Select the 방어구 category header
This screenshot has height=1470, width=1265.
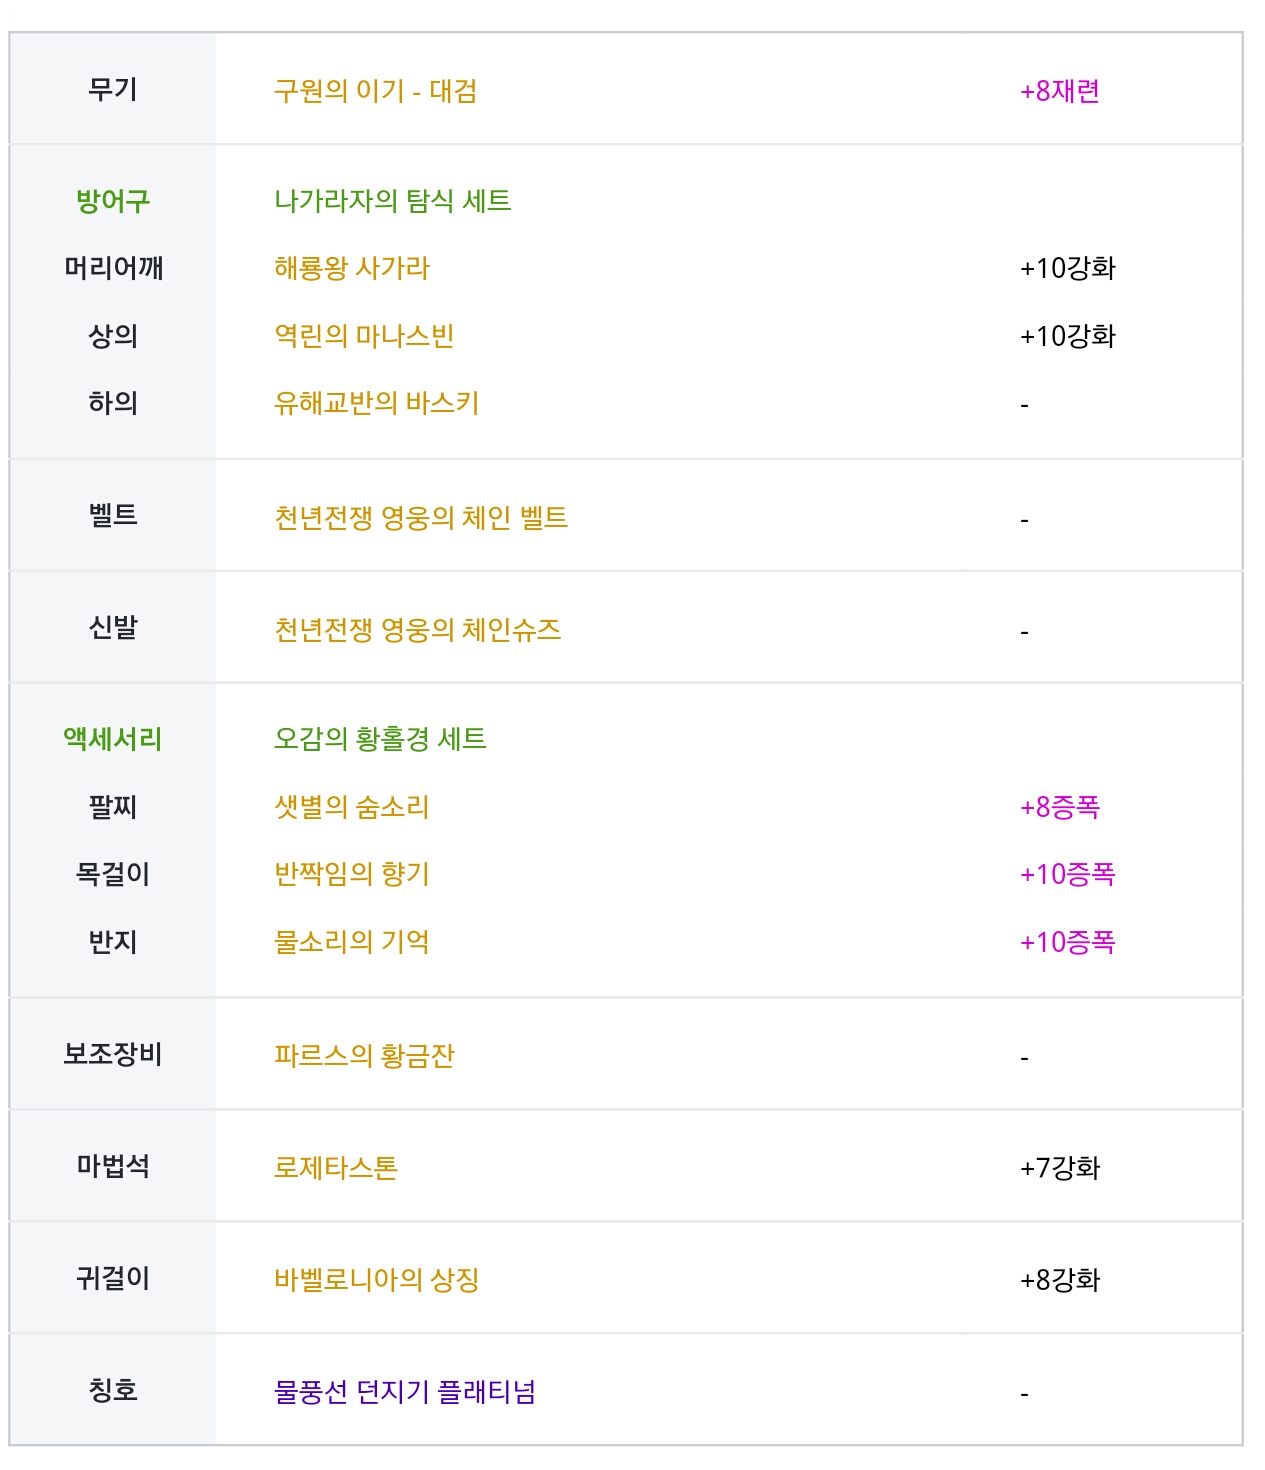tap(113, 201)
